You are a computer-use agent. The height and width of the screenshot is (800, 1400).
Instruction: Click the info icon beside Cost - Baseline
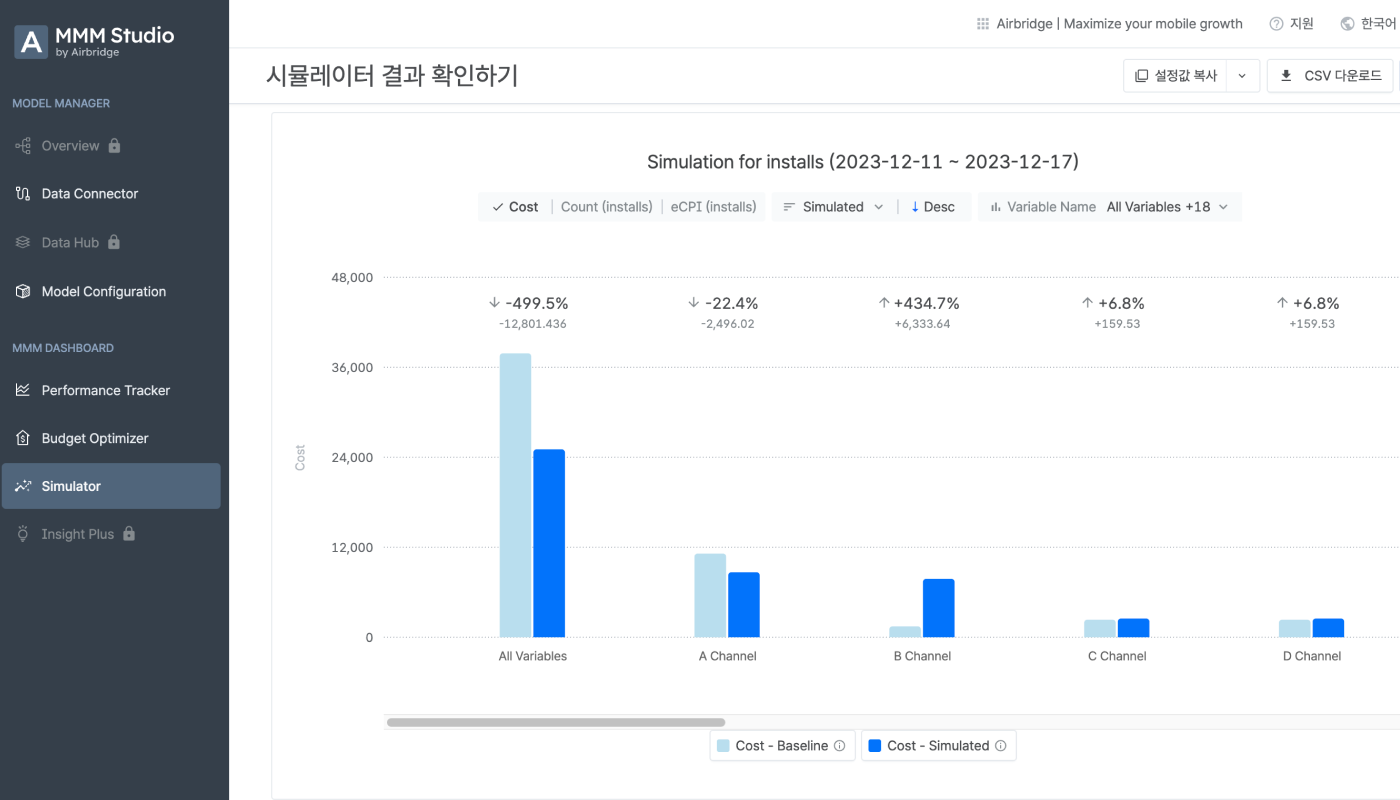point(840,746)
